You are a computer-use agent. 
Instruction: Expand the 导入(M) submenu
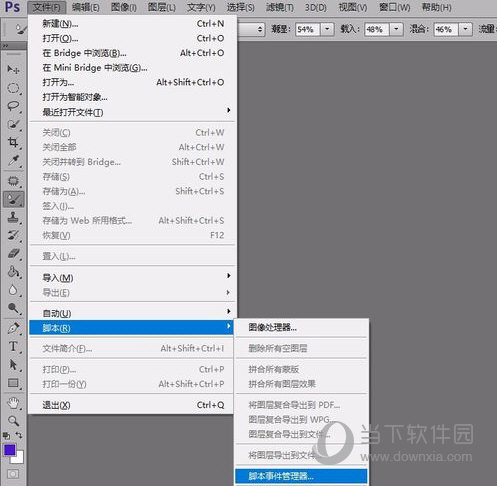tap(133, 277)
